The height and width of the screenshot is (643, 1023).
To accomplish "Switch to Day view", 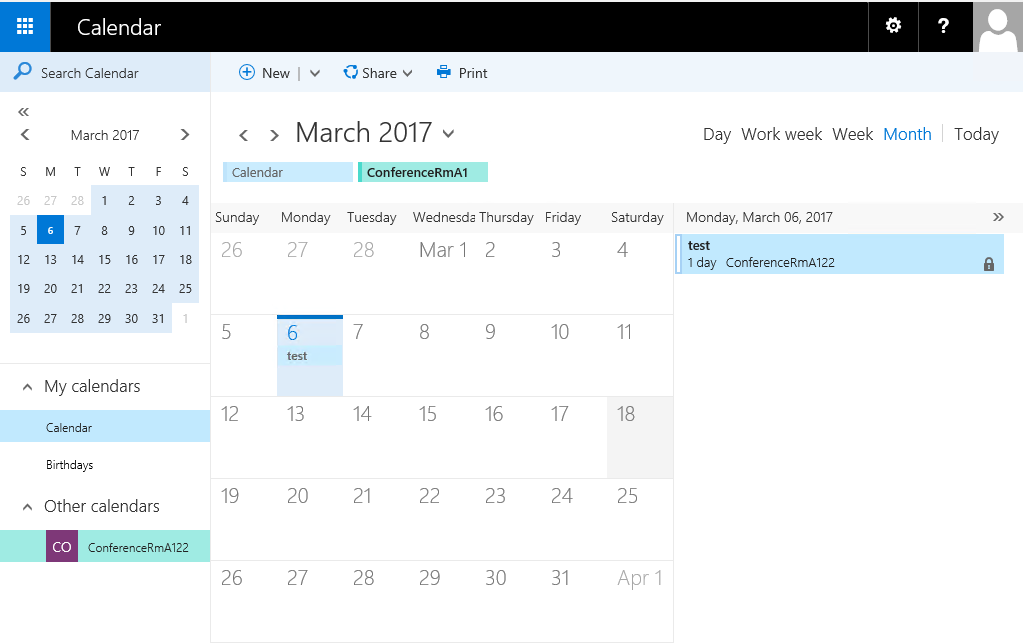I will coord(716,134).
